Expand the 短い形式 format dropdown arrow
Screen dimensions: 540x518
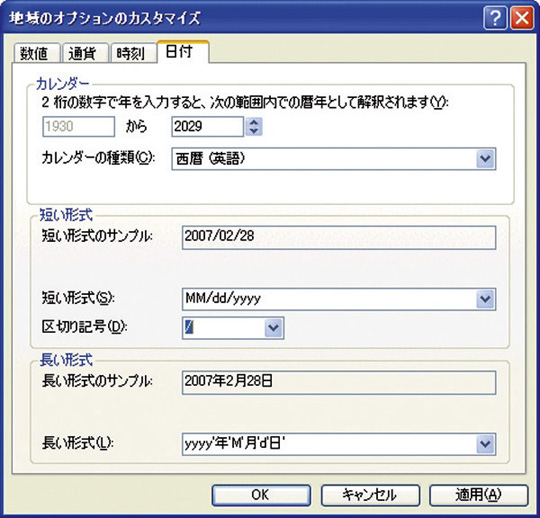(x=486, y=299)
